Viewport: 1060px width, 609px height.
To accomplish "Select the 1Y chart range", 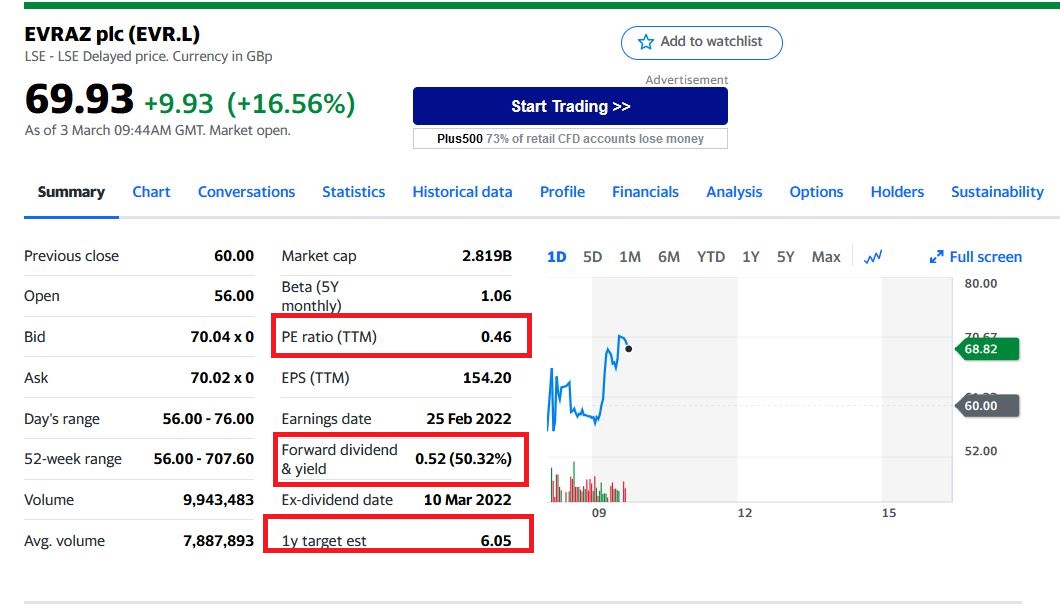I will [x=750, y=257].
